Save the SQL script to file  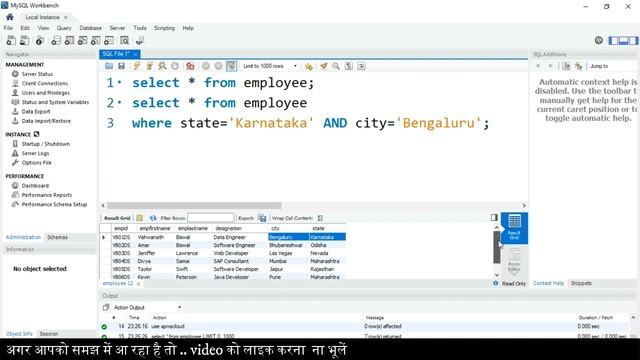point(121,66)
